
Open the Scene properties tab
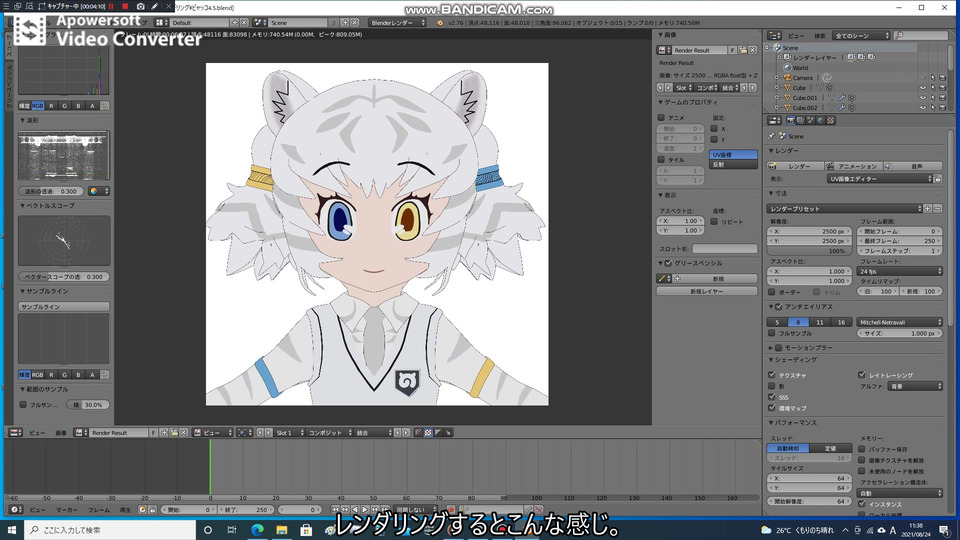(x=811, y=121)
